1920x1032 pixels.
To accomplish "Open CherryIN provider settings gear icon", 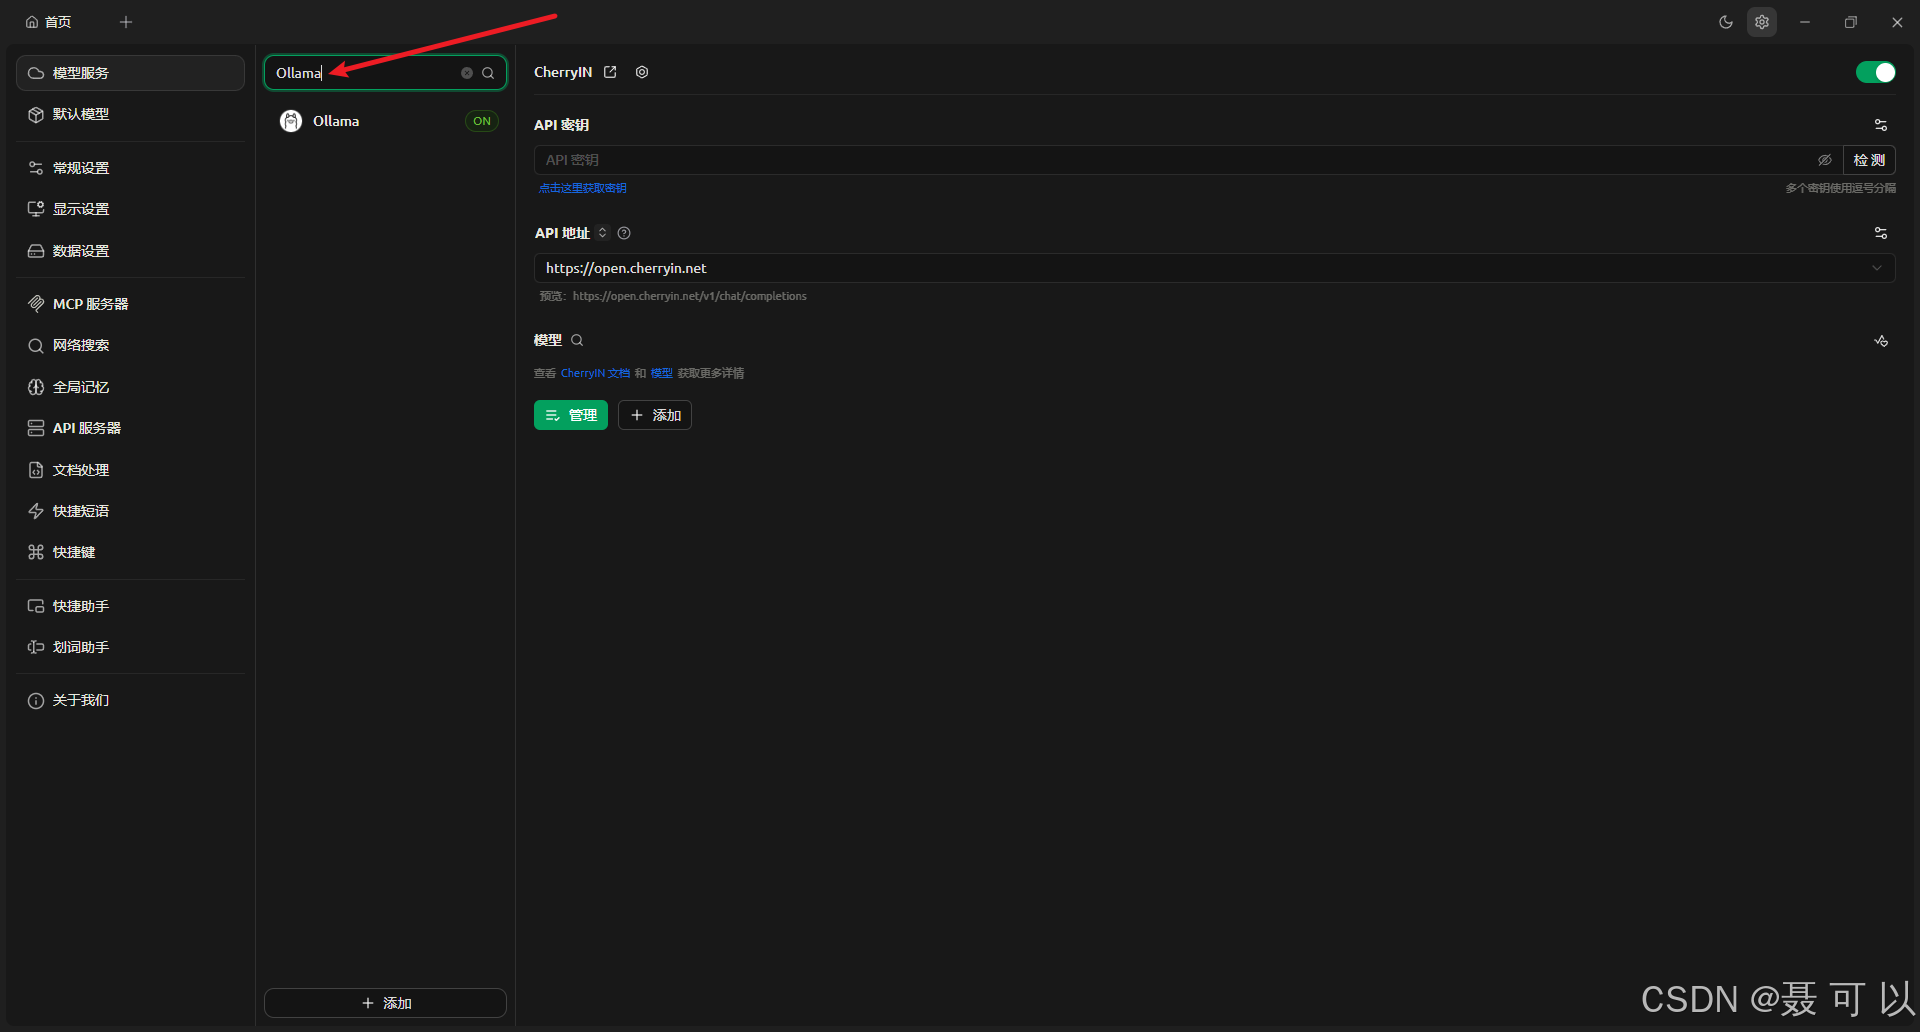I will (x=642, y=72).
